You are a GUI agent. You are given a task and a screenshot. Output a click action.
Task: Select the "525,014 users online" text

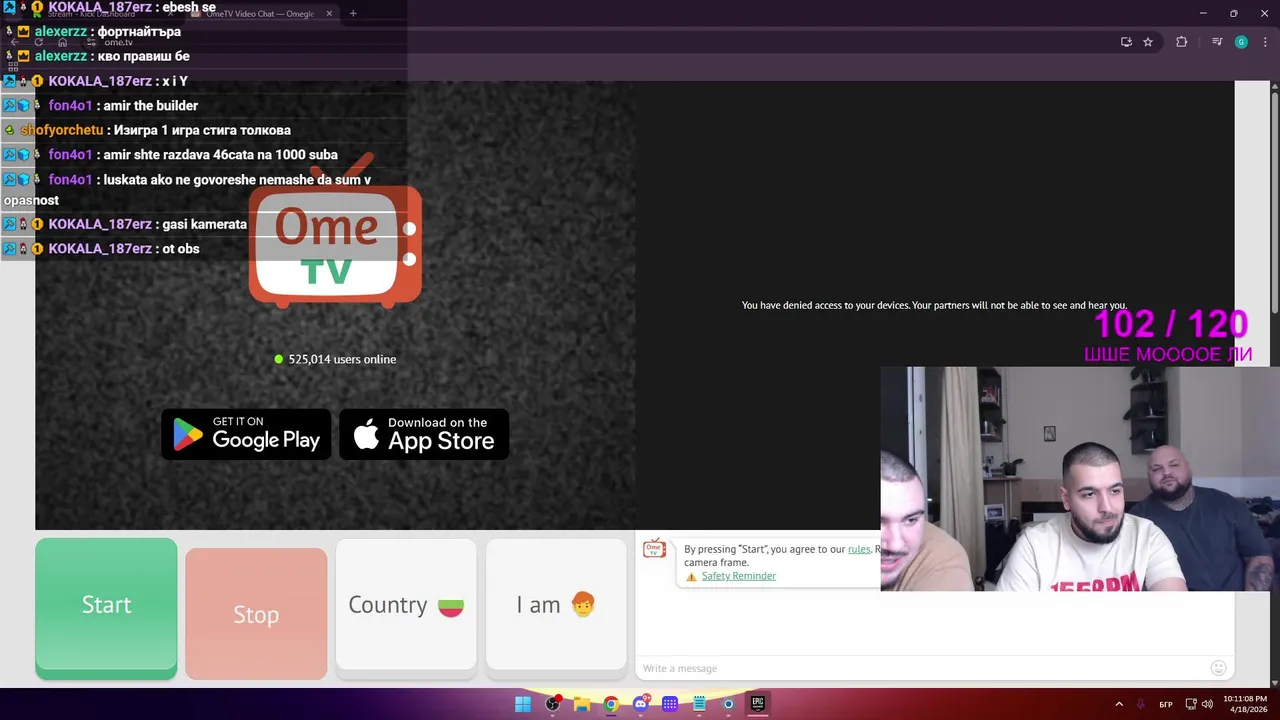(342, 359)
